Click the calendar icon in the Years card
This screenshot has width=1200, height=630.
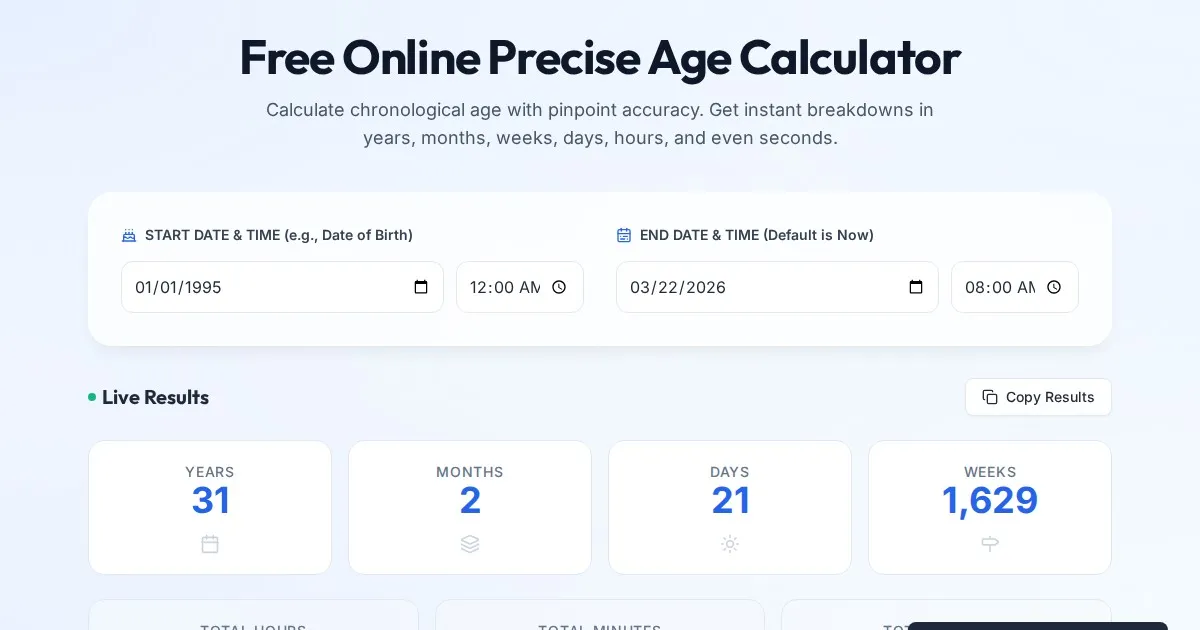pos(210,544)
